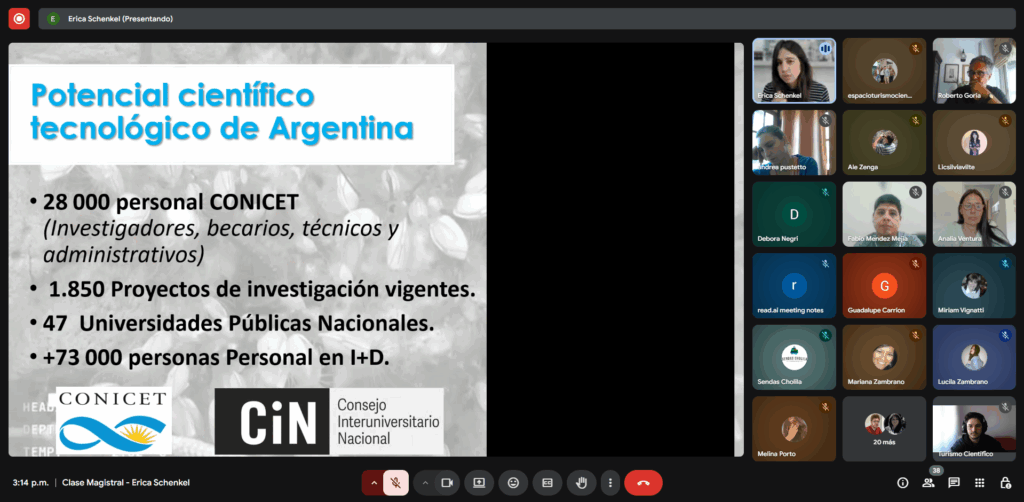Image resolution: width=1024 pixels, height=502 pixels.
Task: Open the emoji reactions button
Action: [513, 483]
